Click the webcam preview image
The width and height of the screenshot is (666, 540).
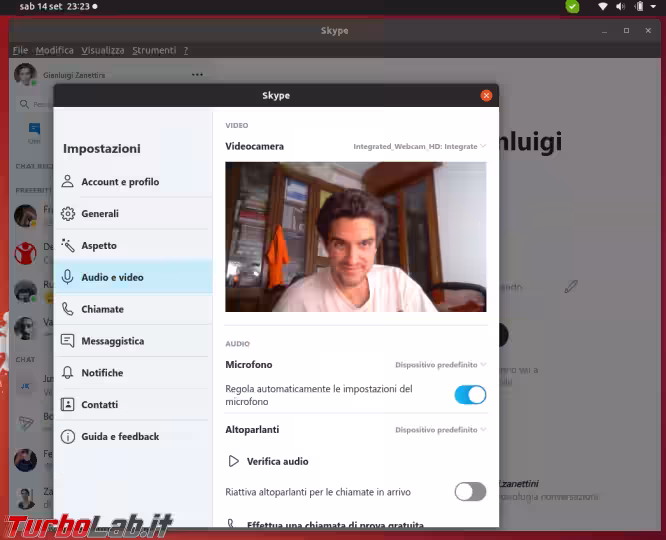click(x=356, y=237)
